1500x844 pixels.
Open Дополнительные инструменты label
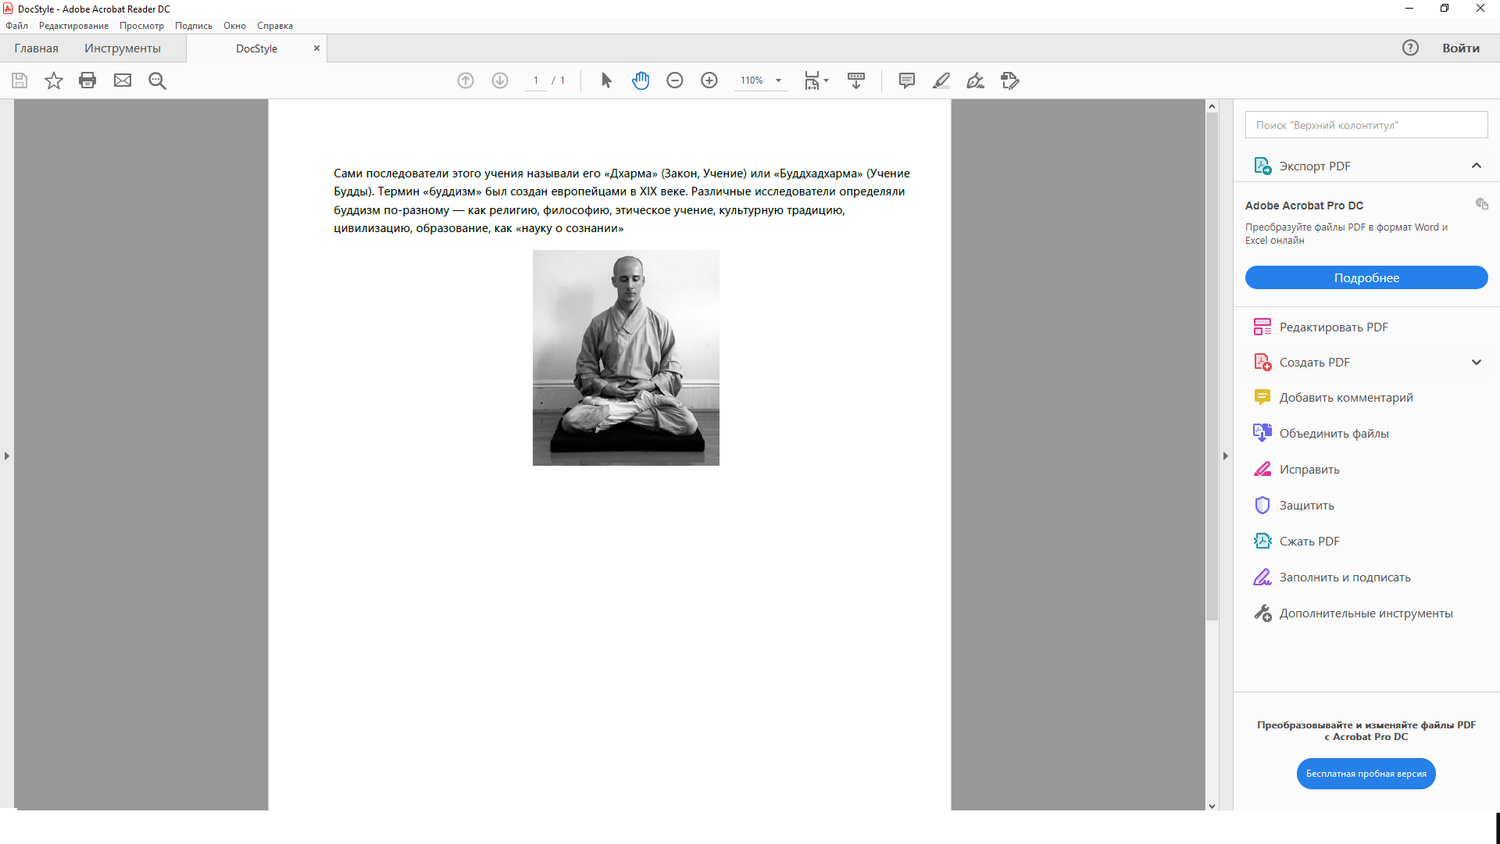[1366, 613]
